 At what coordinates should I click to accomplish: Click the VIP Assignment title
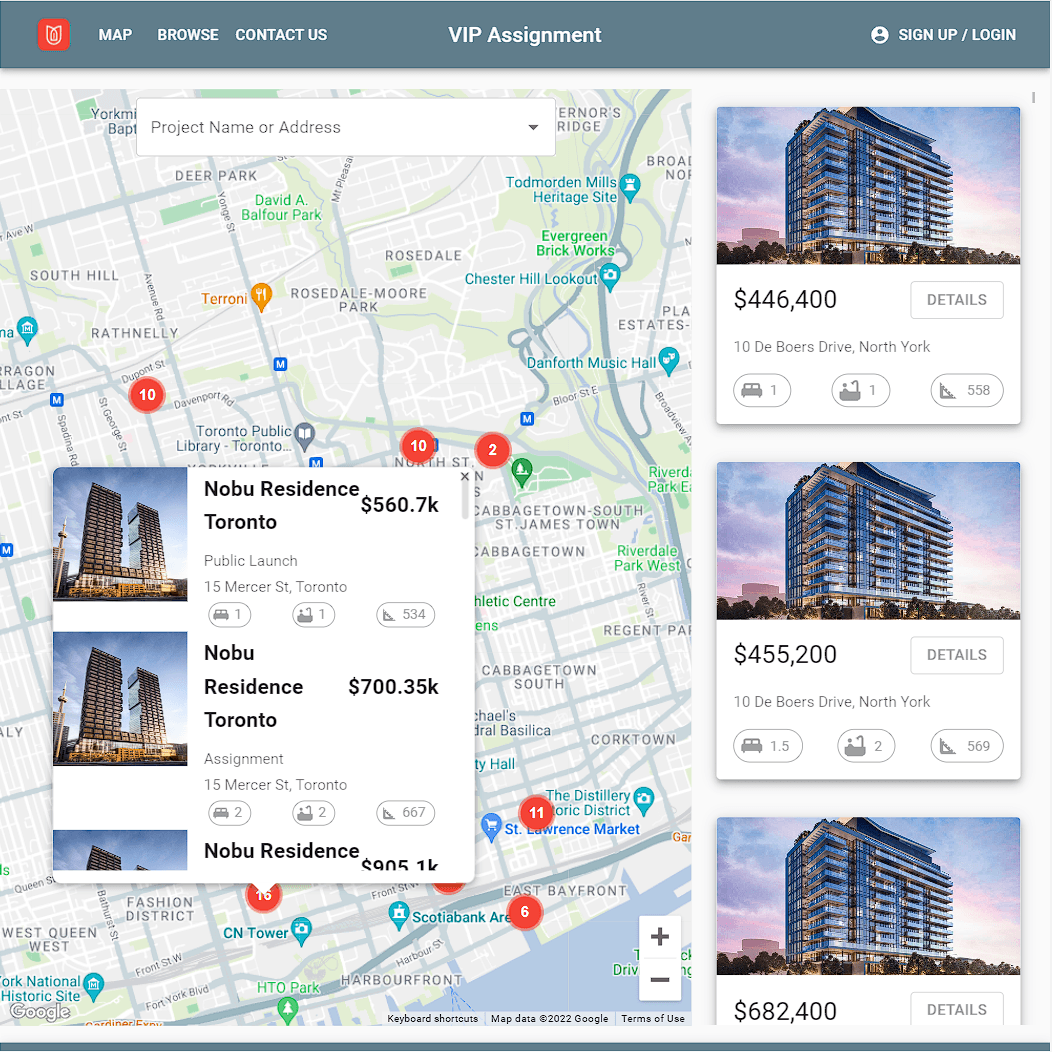click(525, 35)
